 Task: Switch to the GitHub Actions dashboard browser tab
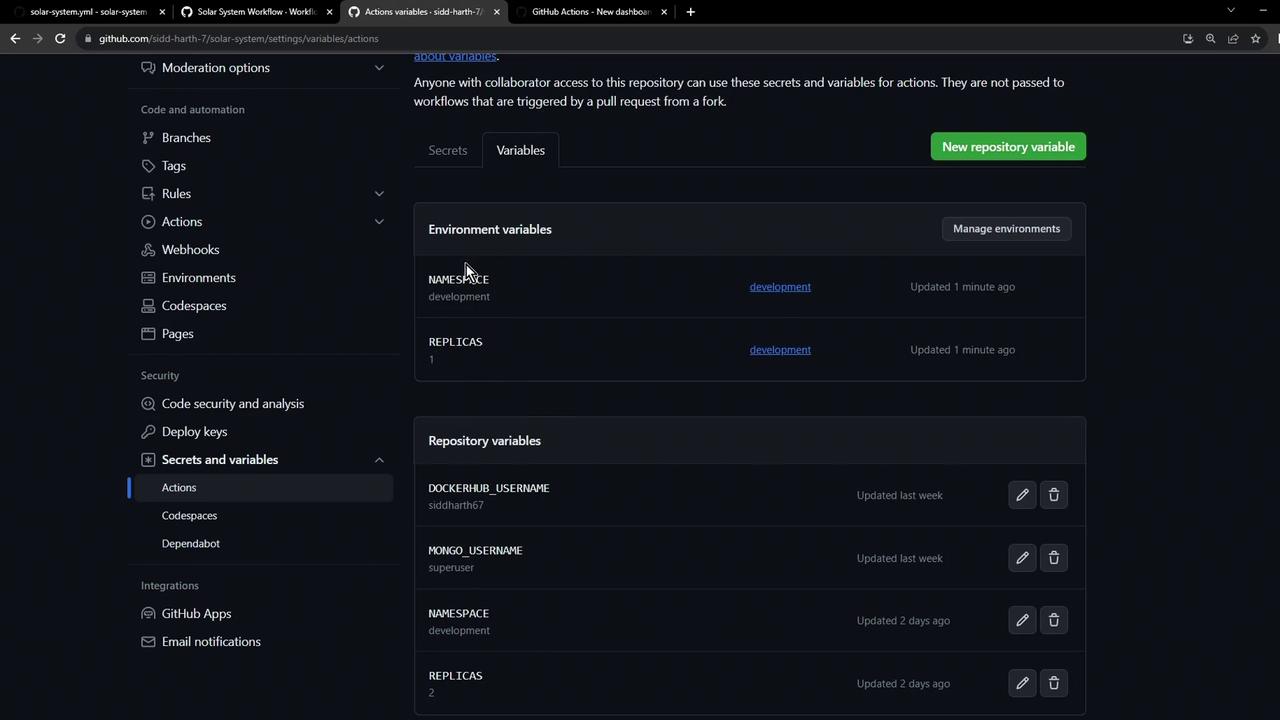(590, 12)
